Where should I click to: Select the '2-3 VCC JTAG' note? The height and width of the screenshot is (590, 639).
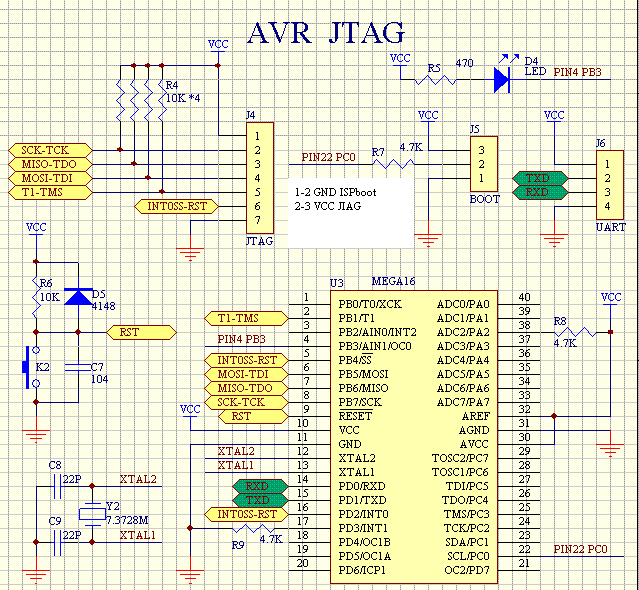328,206
